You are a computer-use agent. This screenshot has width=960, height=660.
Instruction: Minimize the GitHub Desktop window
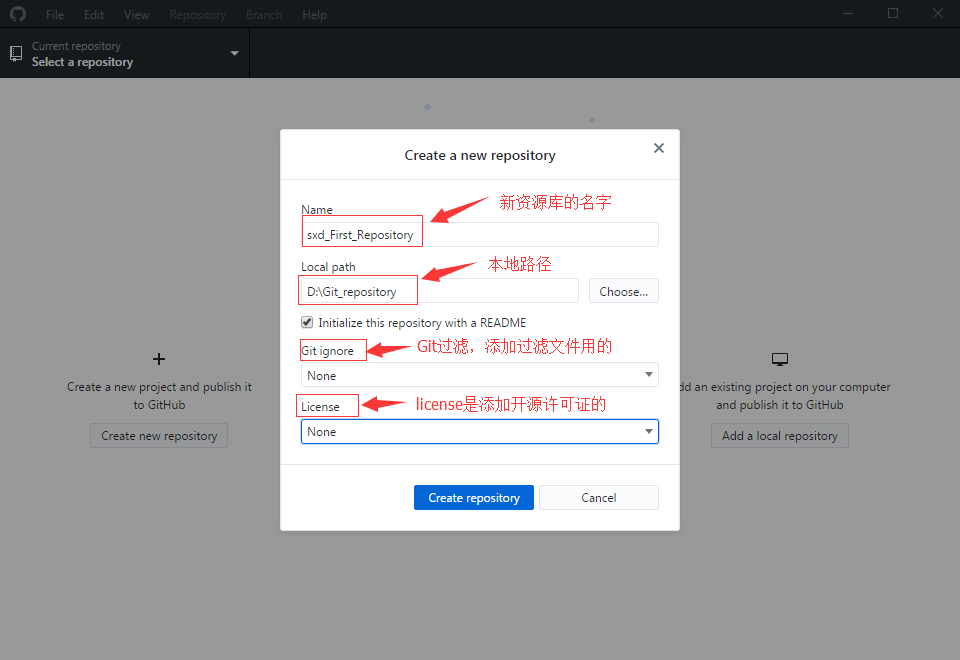pos(848,13)
